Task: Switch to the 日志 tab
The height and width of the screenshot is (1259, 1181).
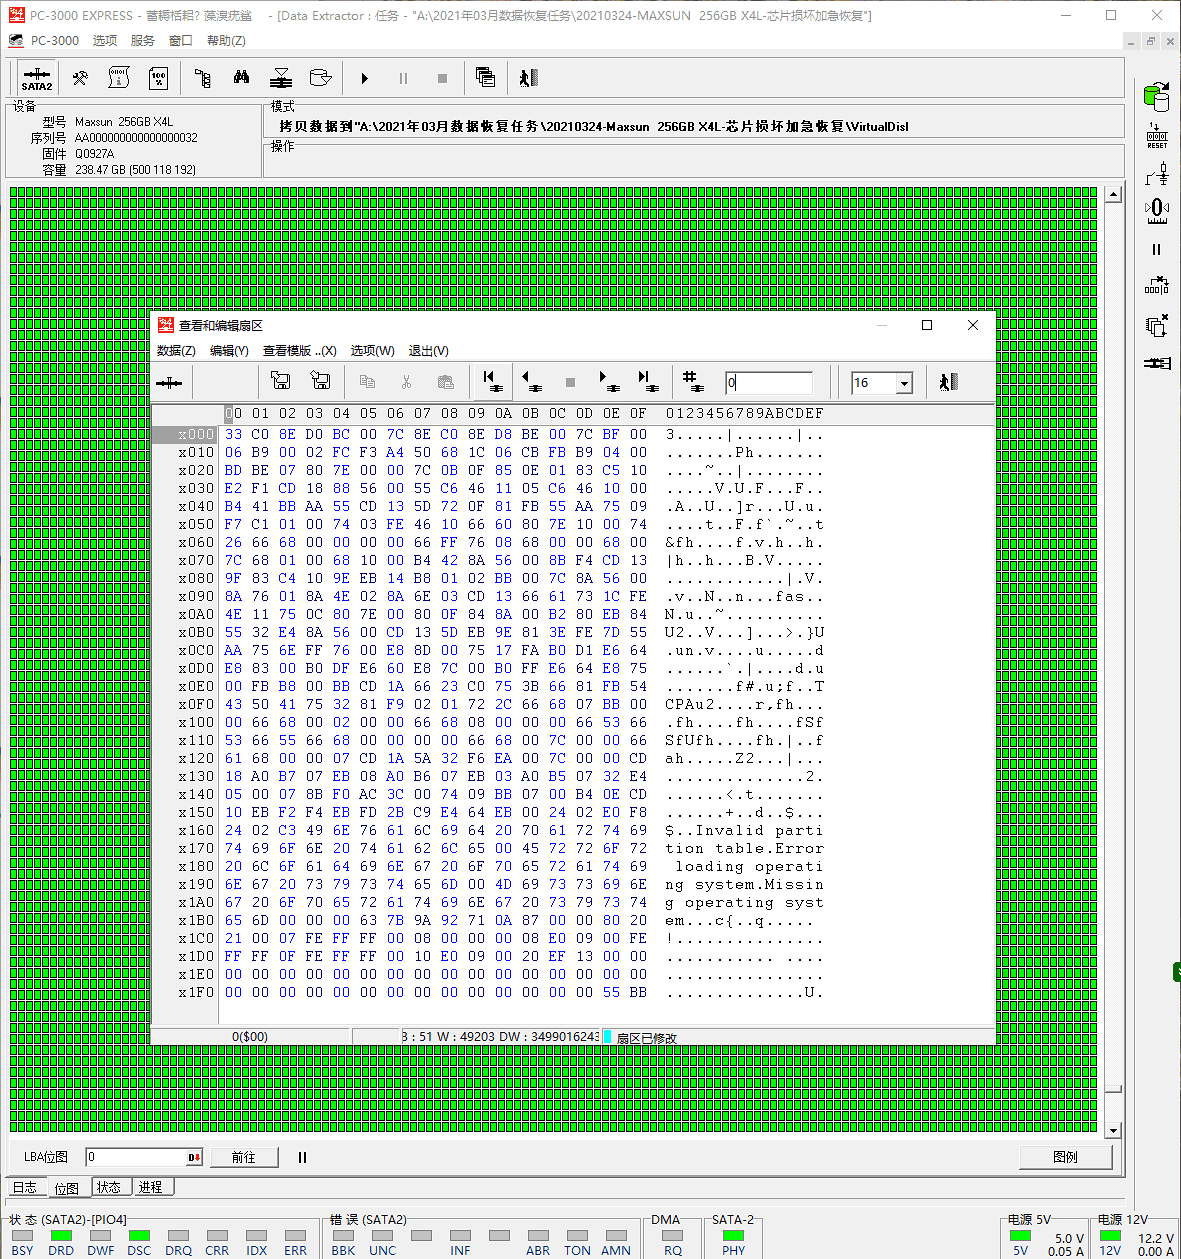Action: coord(25,1187)
